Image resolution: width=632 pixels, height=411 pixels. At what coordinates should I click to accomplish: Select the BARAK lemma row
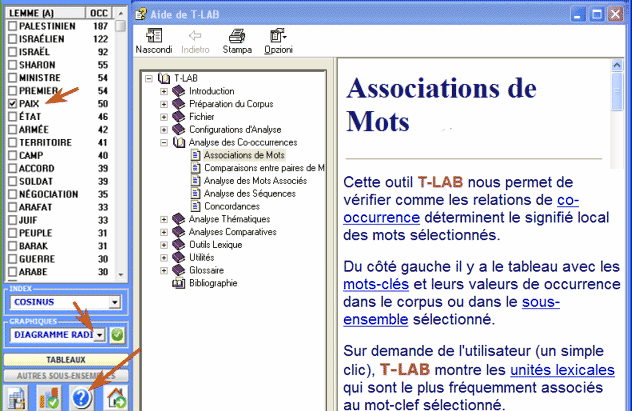[58, 246]
